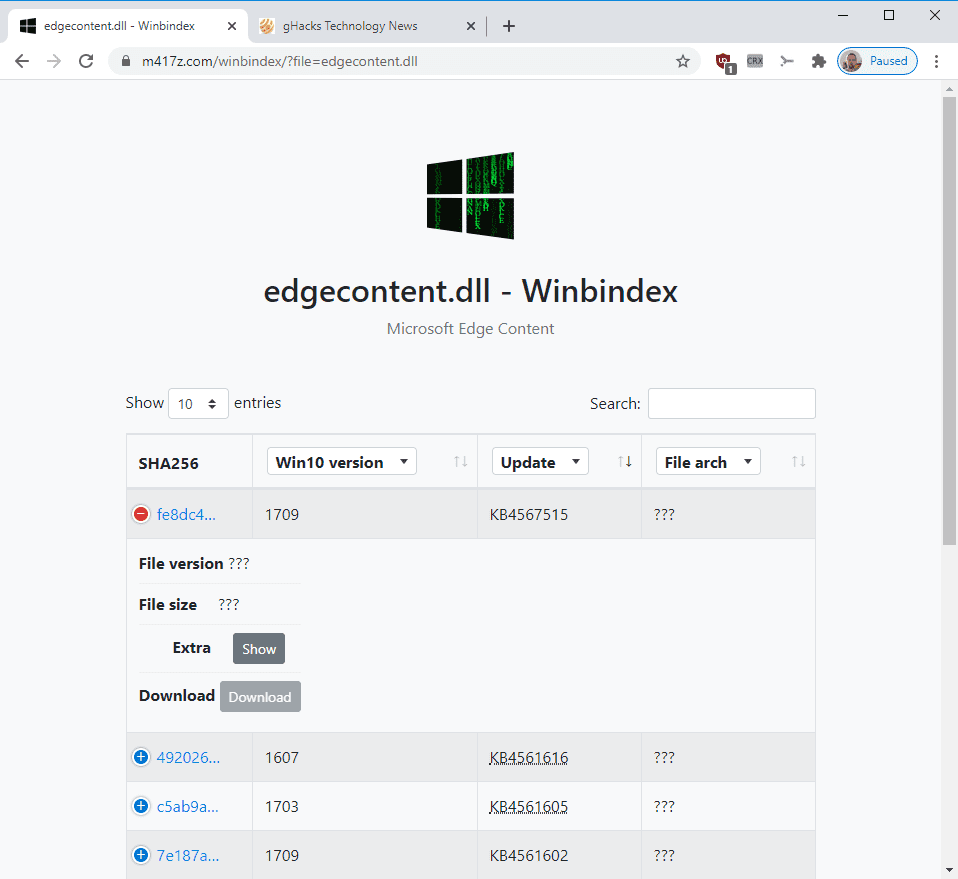The image size is (958, 879).
Task: Click the address bar URL
Action: pos(280,61)
